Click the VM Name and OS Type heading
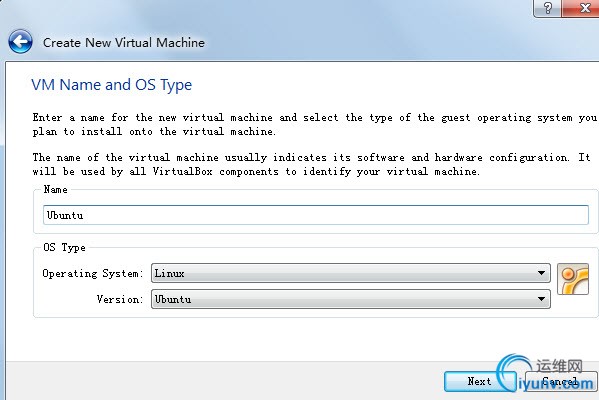 pyautogui.click(x=112, y=85)
